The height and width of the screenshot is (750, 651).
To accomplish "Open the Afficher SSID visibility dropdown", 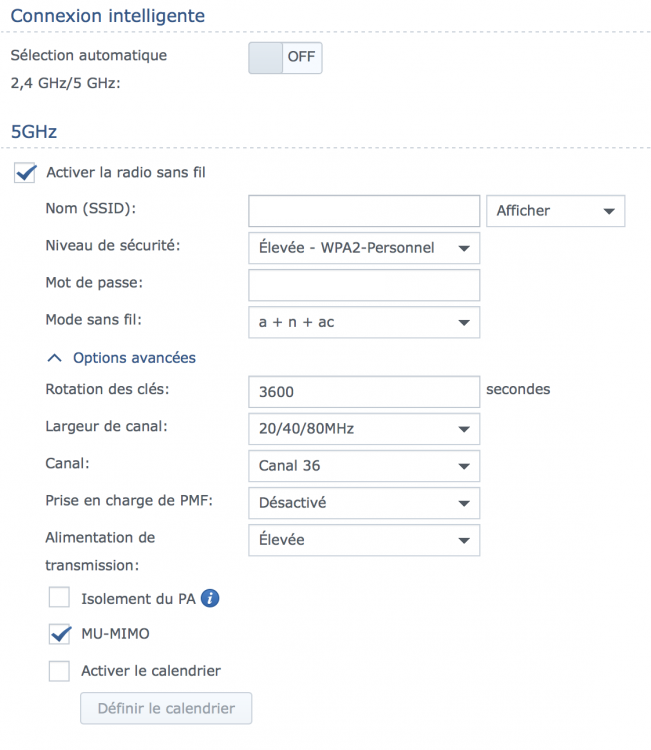I will point(555,211).
